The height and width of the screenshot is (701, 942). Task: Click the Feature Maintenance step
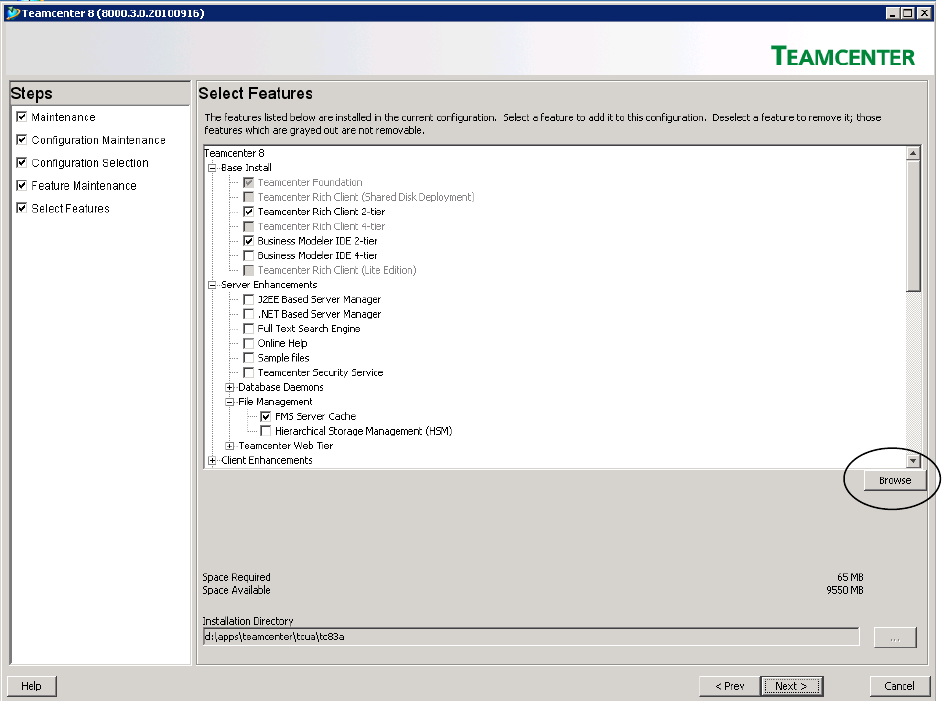84,186
